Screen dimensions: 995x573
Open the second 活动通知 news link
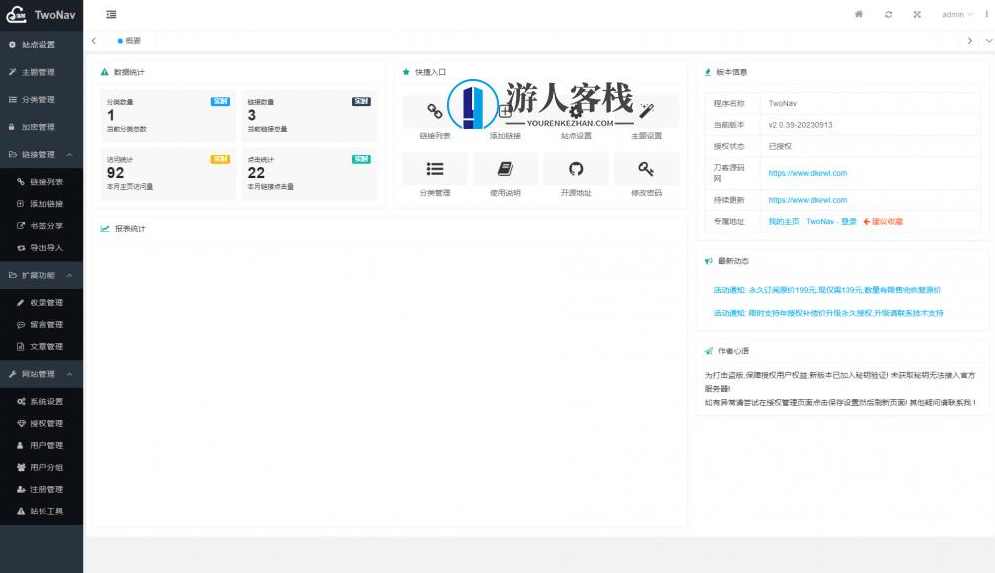pyautogui.click(x=828, y=313)
